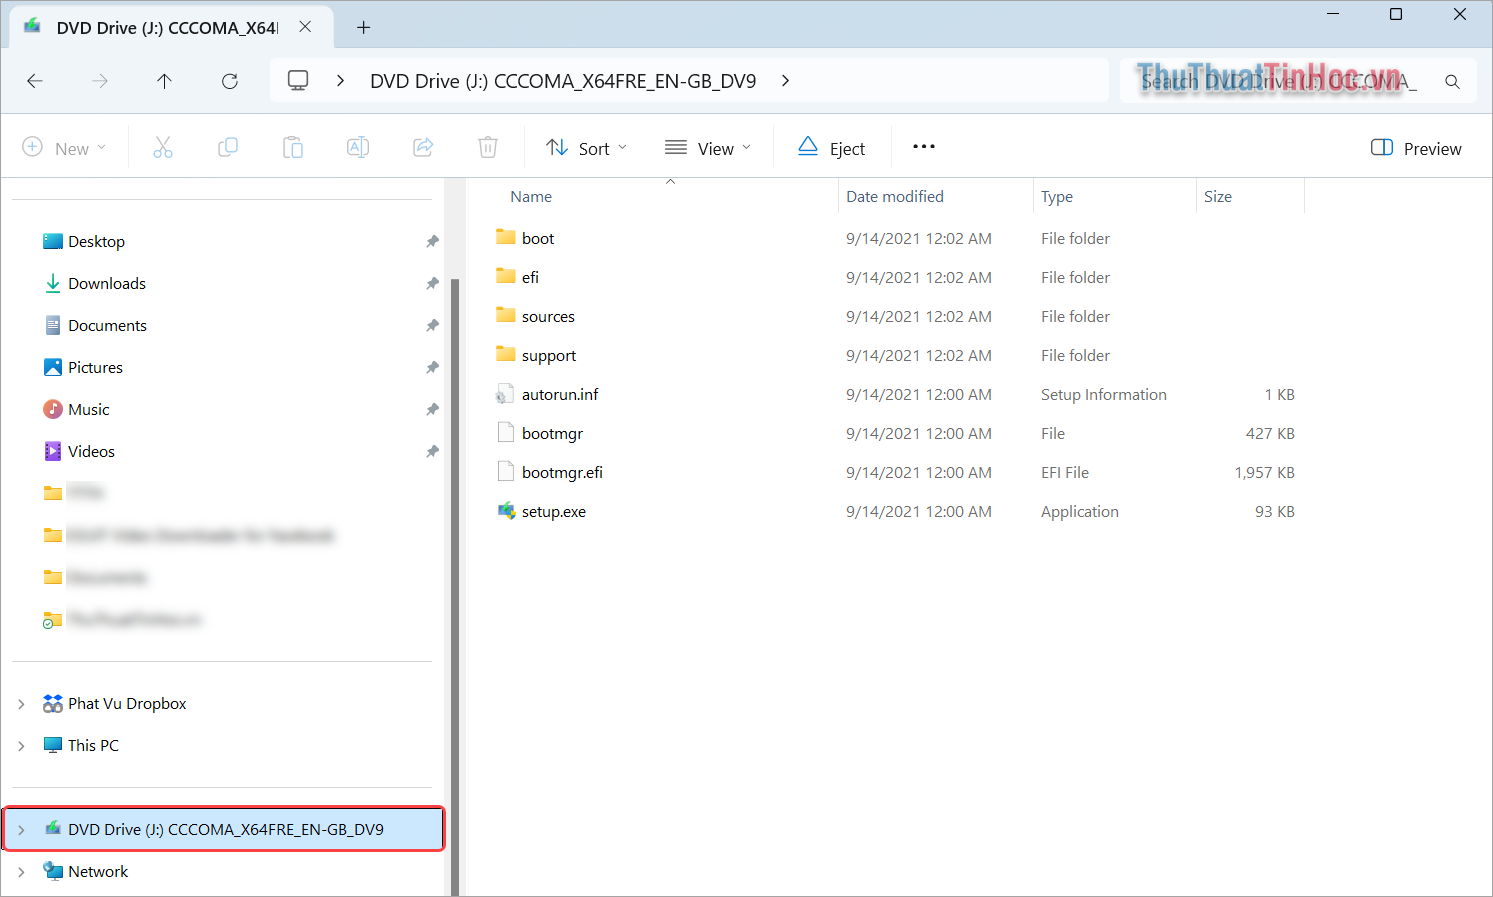Click the Delete trash icon
The height and width of the screenshot is (897, 1493).
coord(488,148)
